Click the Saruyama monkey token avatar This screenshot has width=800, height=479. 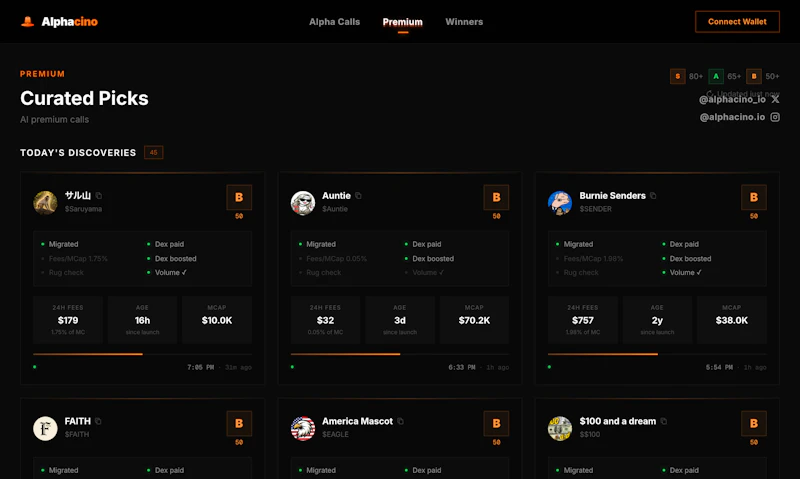click(x=45, y=203)
